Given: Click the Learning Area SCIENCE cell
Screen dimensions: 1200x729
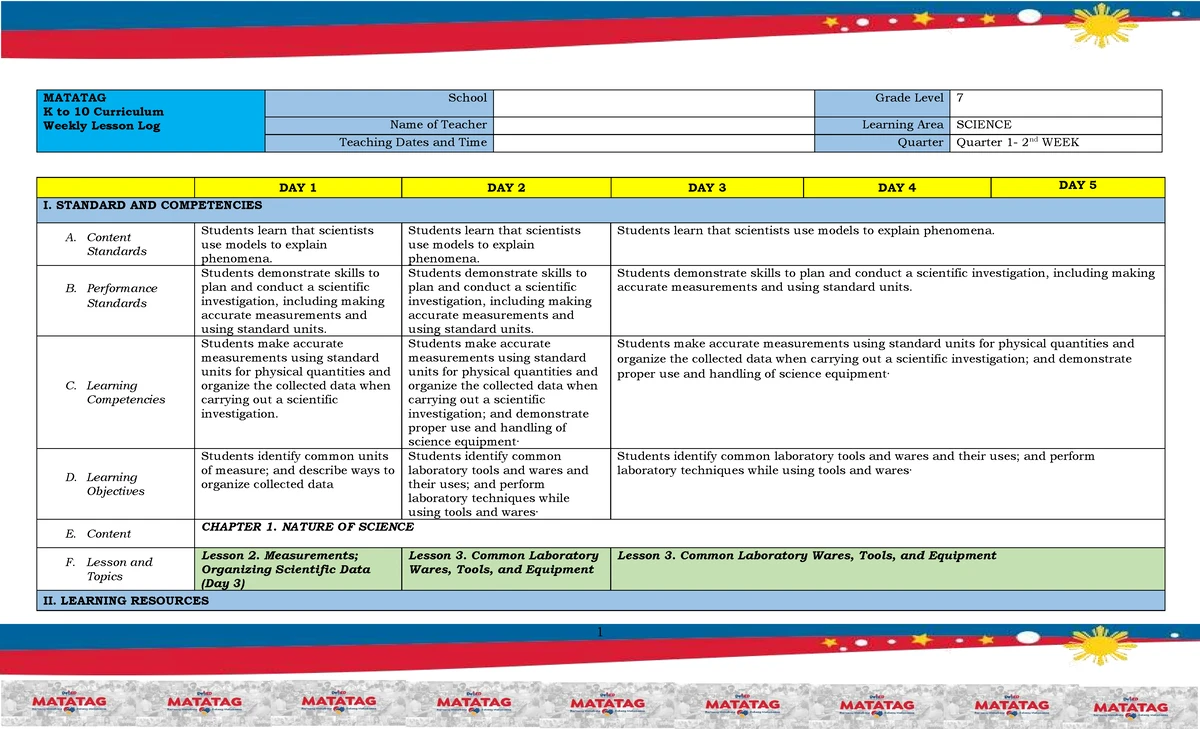Looking at the screenshot, I should (1056, 125).
